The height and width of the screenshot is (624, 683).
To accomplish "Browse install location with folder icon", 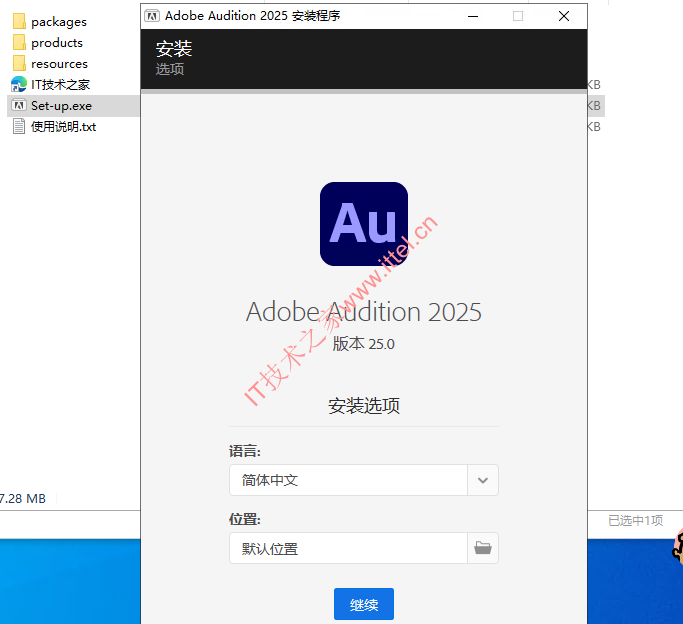I will pos(483,548).
